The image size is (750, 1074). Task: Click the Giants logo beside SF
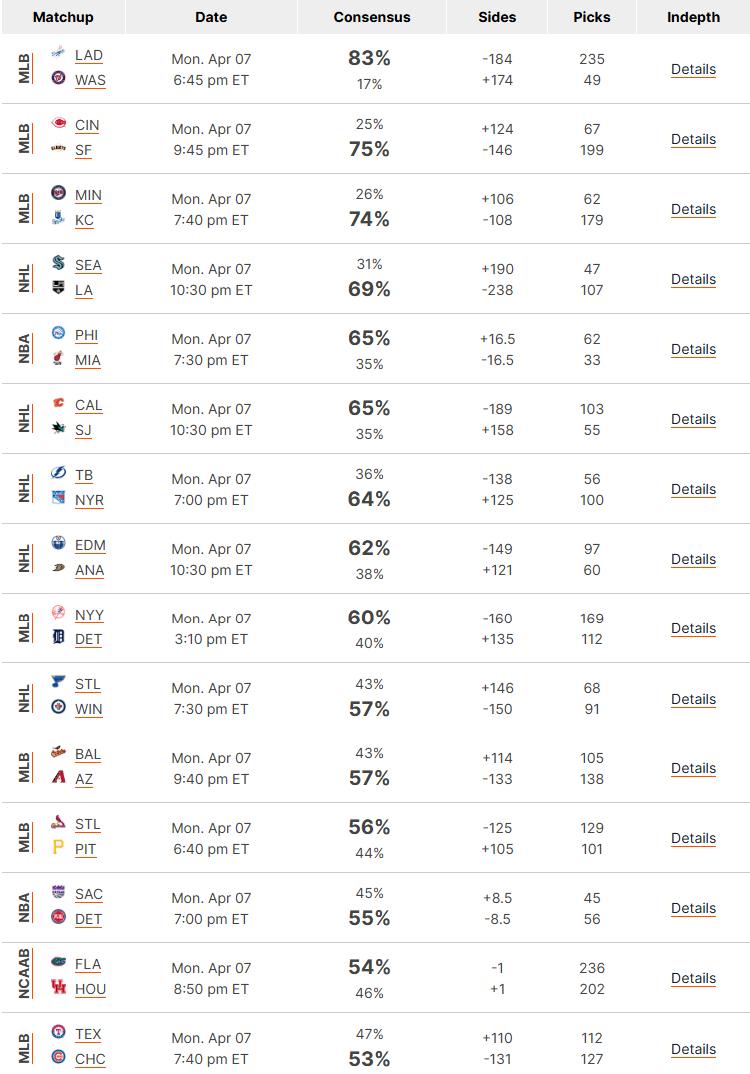coord(59,148)
